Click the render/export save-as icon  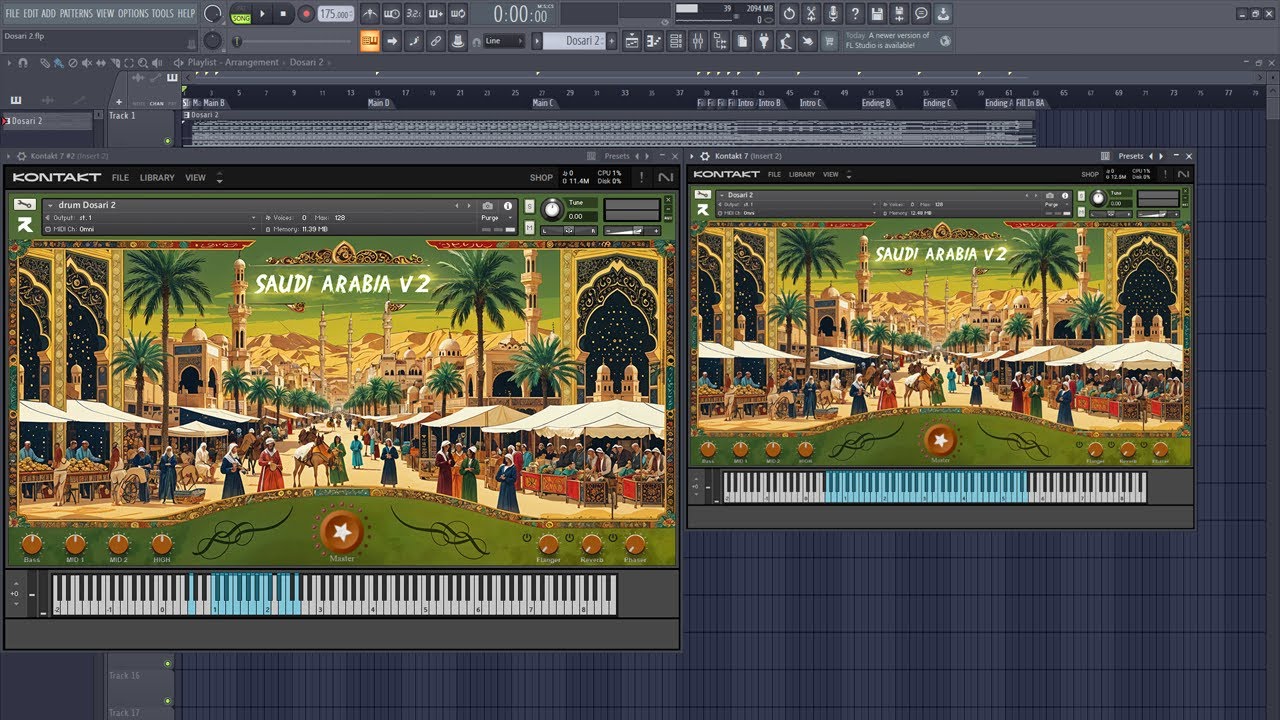(899, 14)
